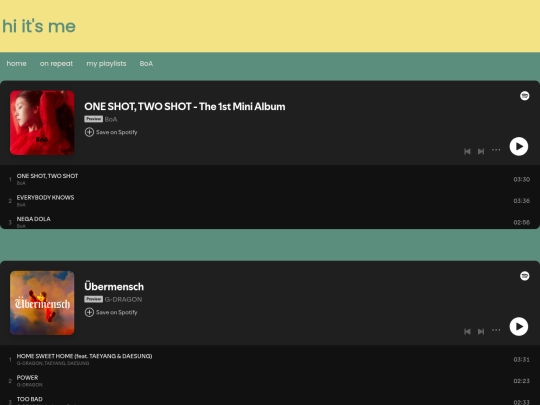Skip to next track in BoA embed
The width and height of the screenshot is (540, 405).
(481, 151)
